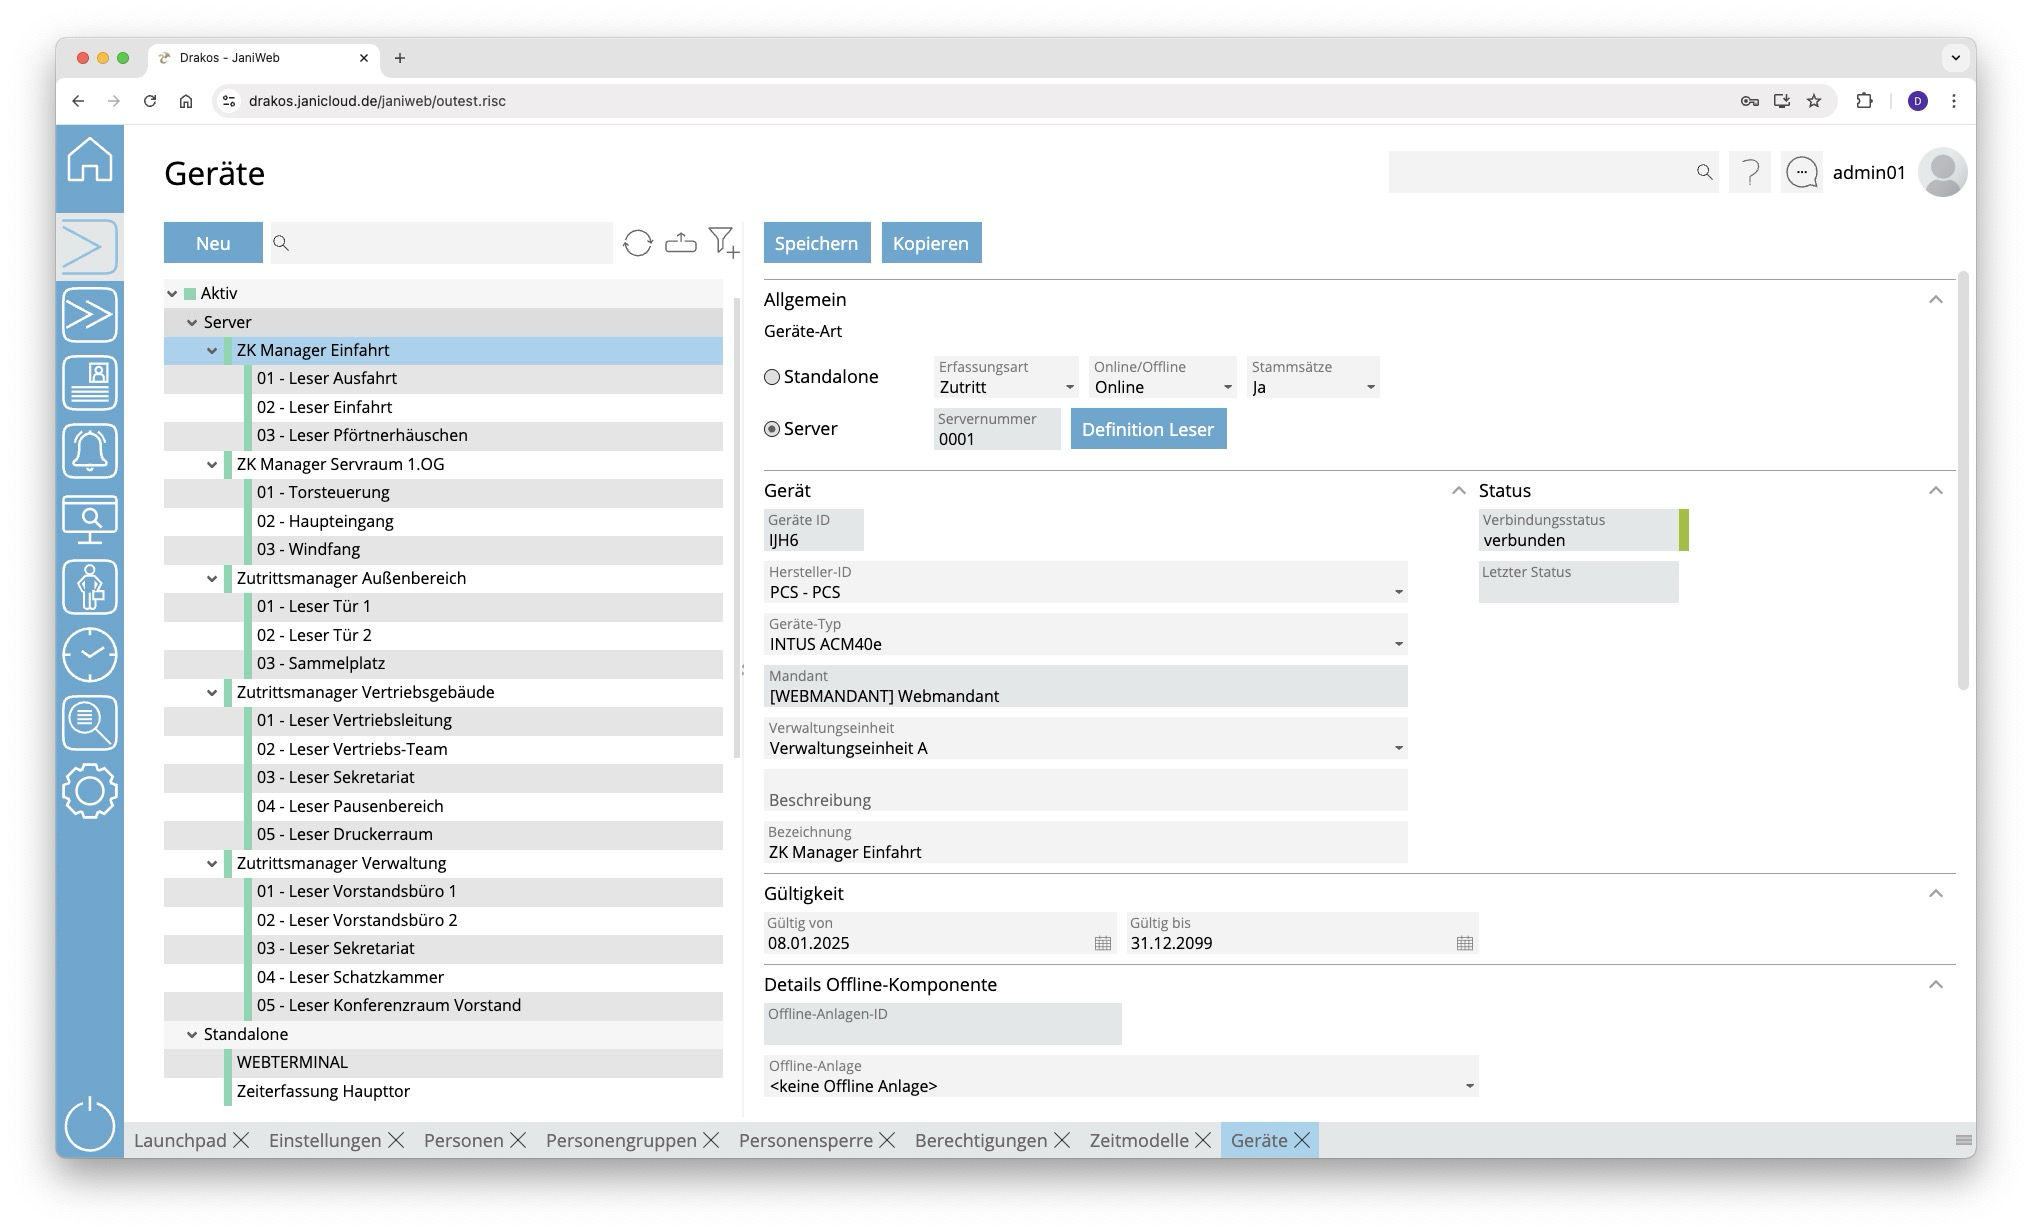Click the export upload icon beside refresh
This screenshot has width=2032, height=1232.
tap(681, 243)
